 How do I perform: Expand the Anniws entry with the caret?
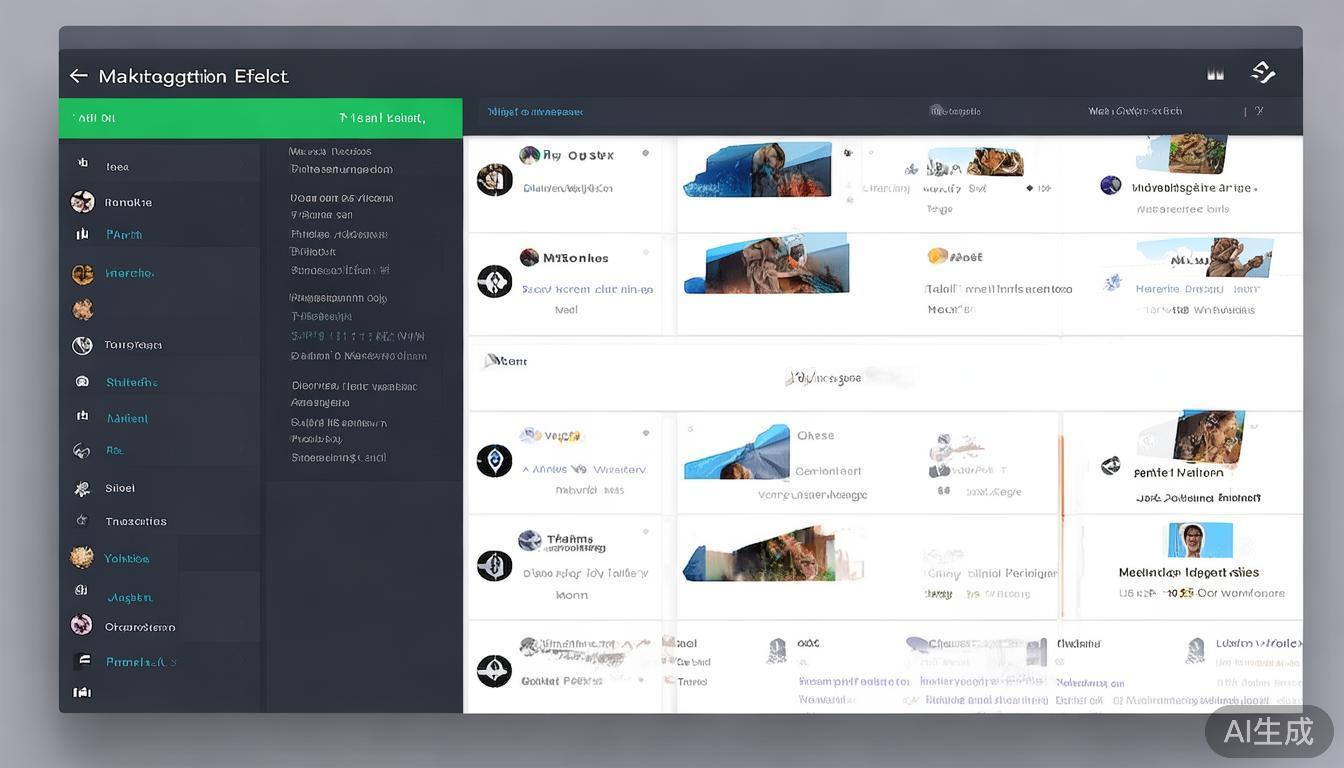pos(526,469)
